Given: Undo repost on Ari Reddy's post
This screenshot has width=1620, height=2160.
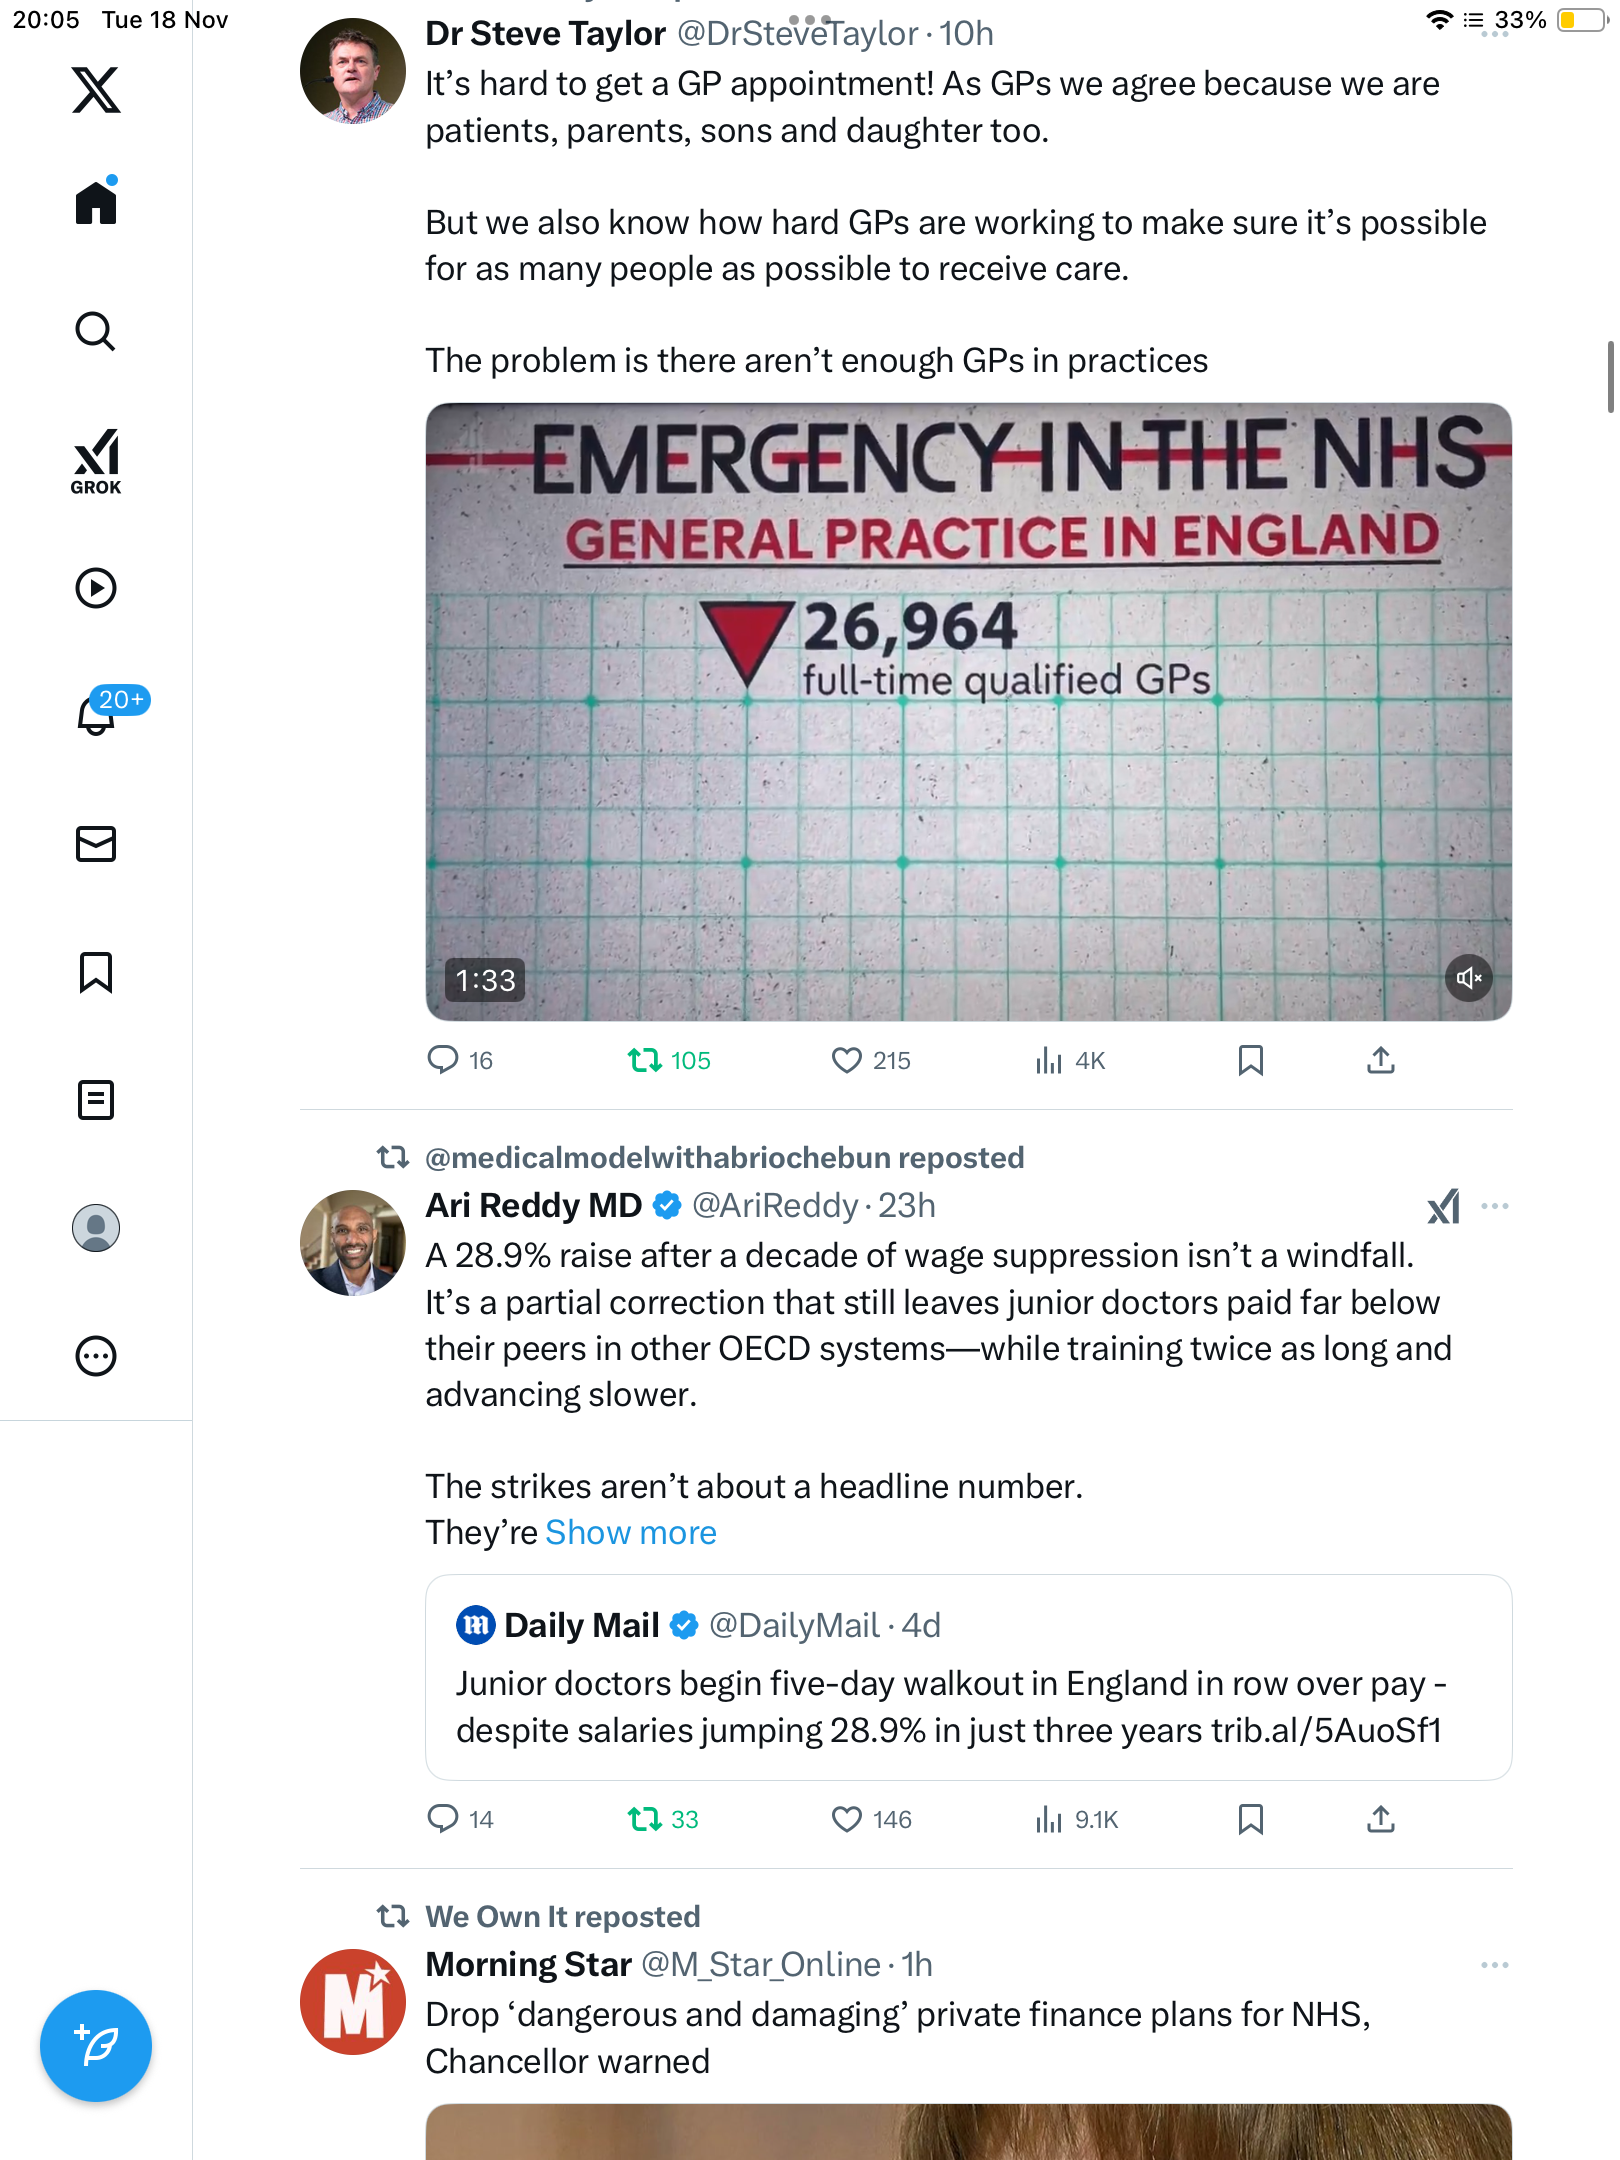Looking at the screenshot, I should [645, 1819].
